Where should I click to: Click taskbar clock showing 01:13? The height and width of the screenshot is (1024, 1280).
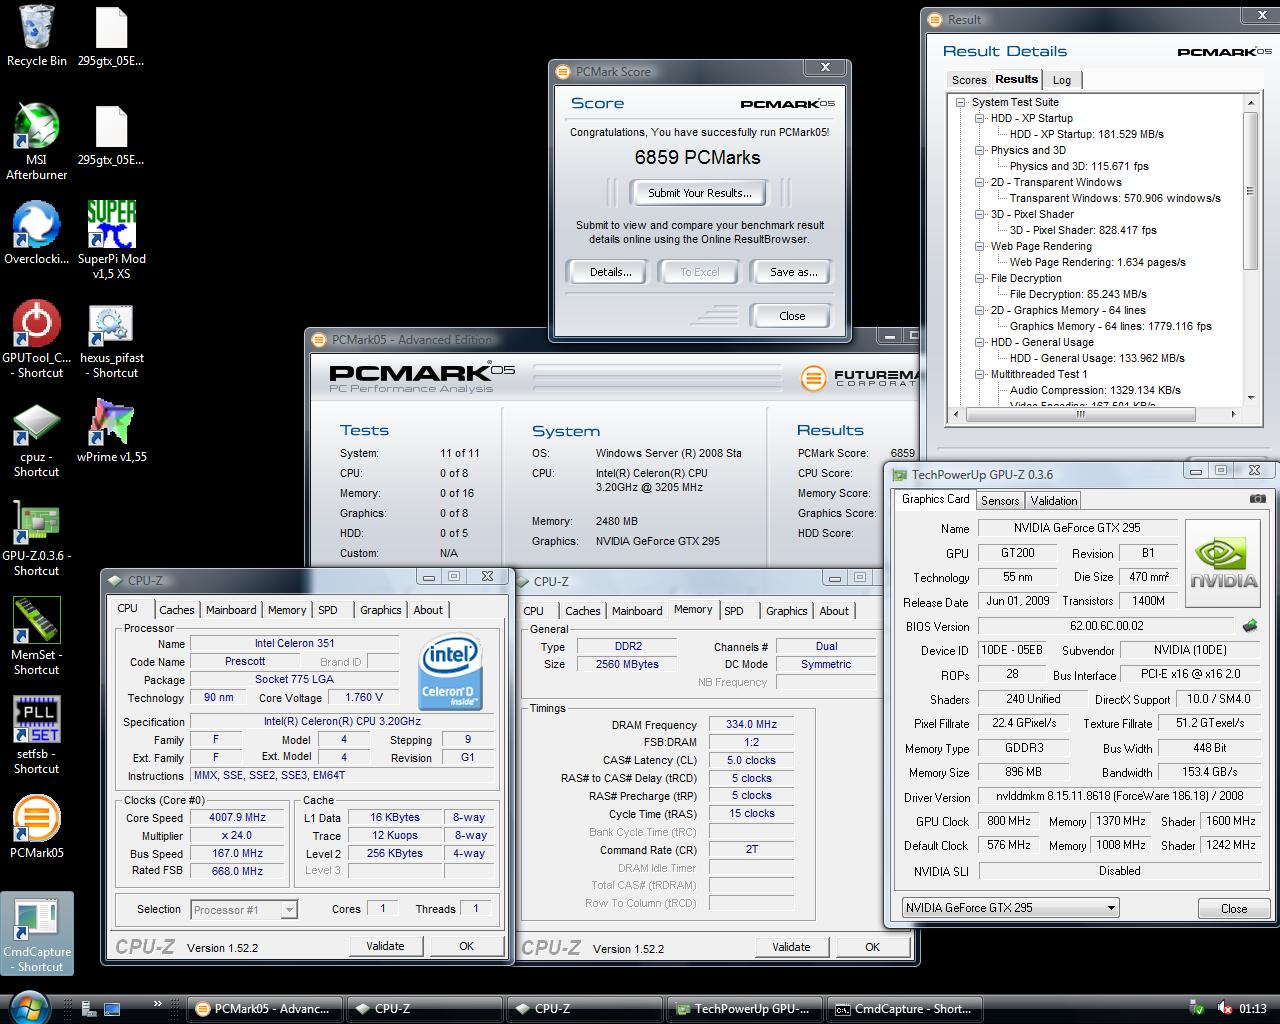click(1253, 1009)
